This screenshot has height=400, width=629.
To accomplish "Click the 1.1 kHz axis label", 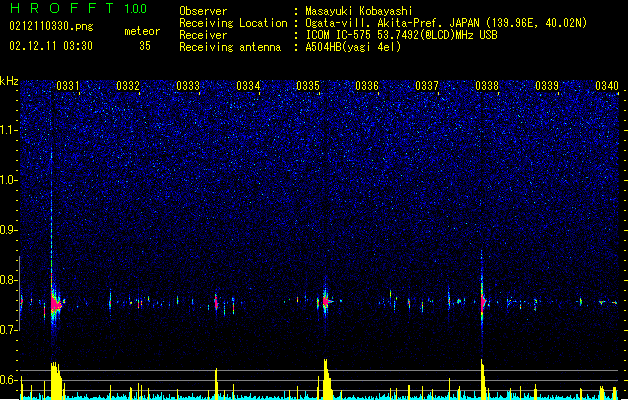I will click(x=9, y=130).
